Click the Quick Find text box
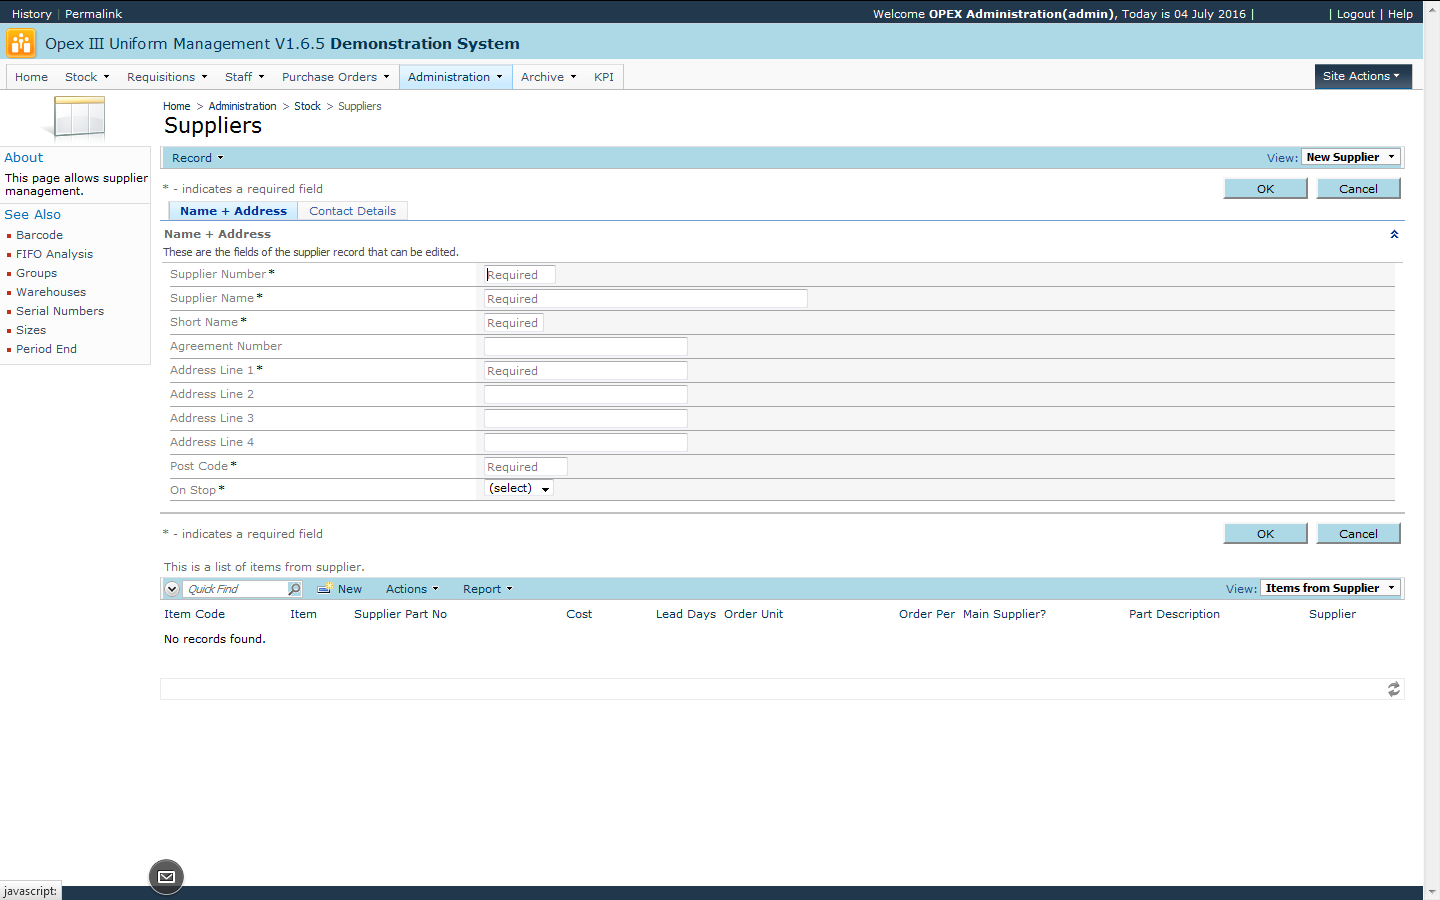Viewport: 1440px width, 900px height. coord(235,589)
